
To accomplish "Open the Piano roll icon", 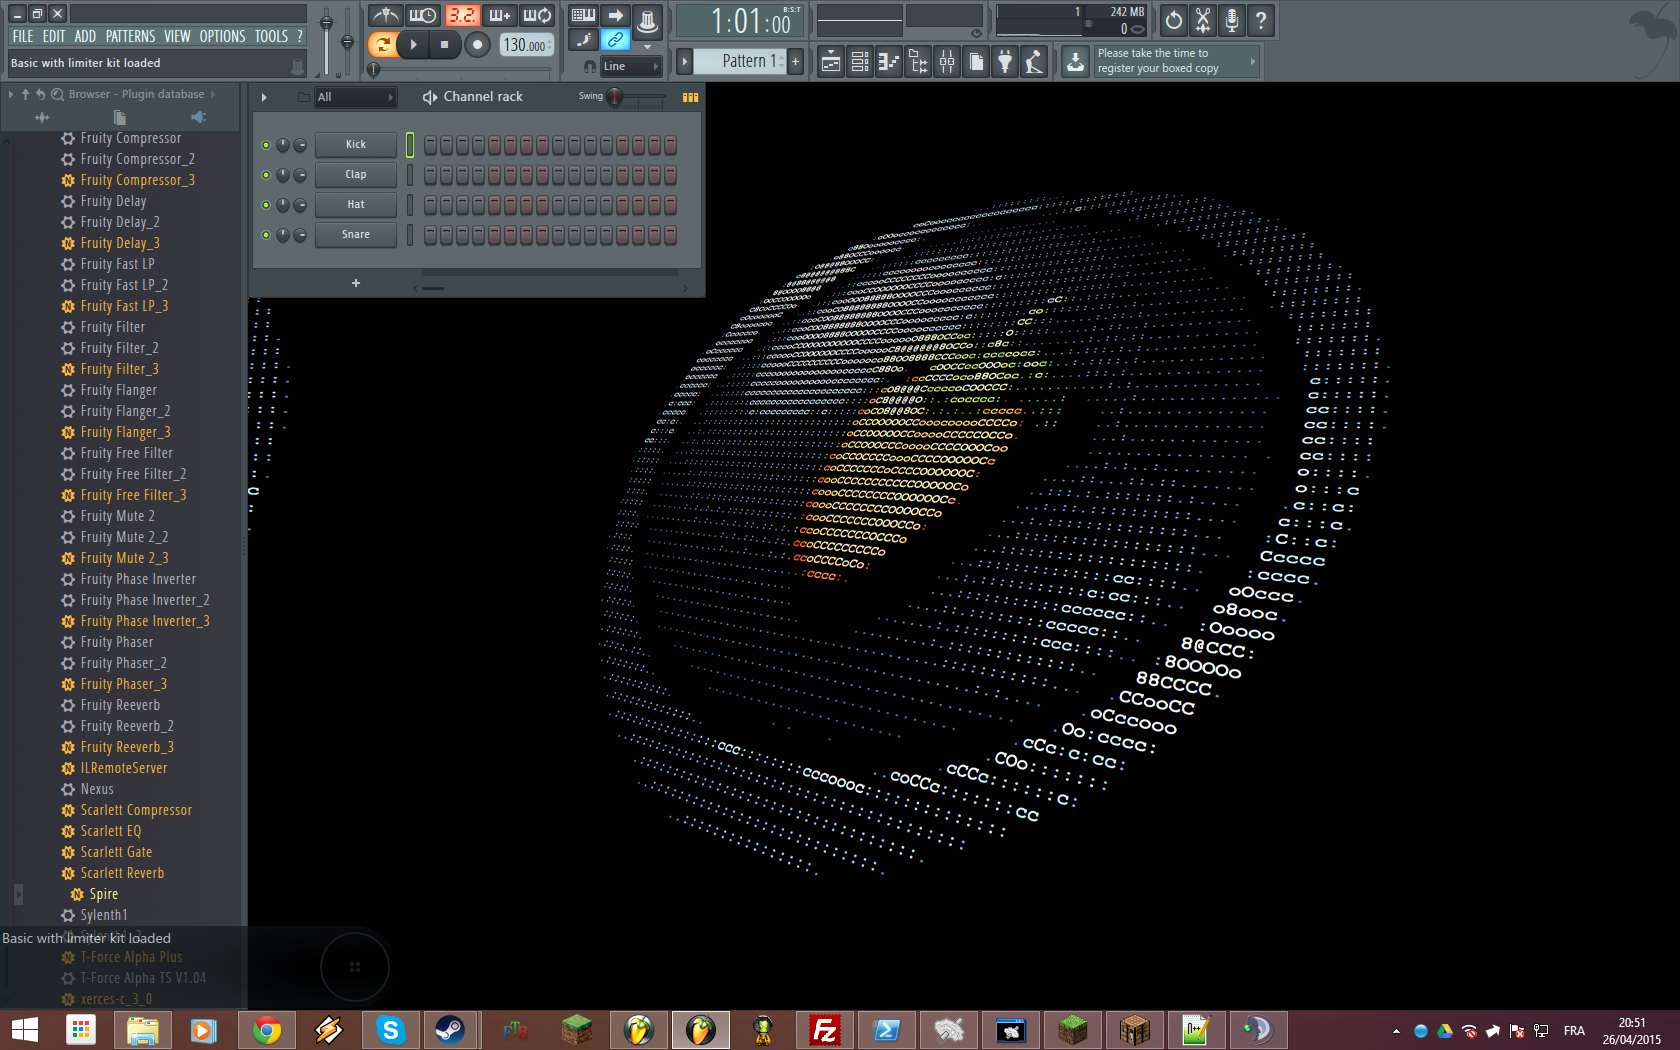I will pyautogui.click(x=888, y=62).
